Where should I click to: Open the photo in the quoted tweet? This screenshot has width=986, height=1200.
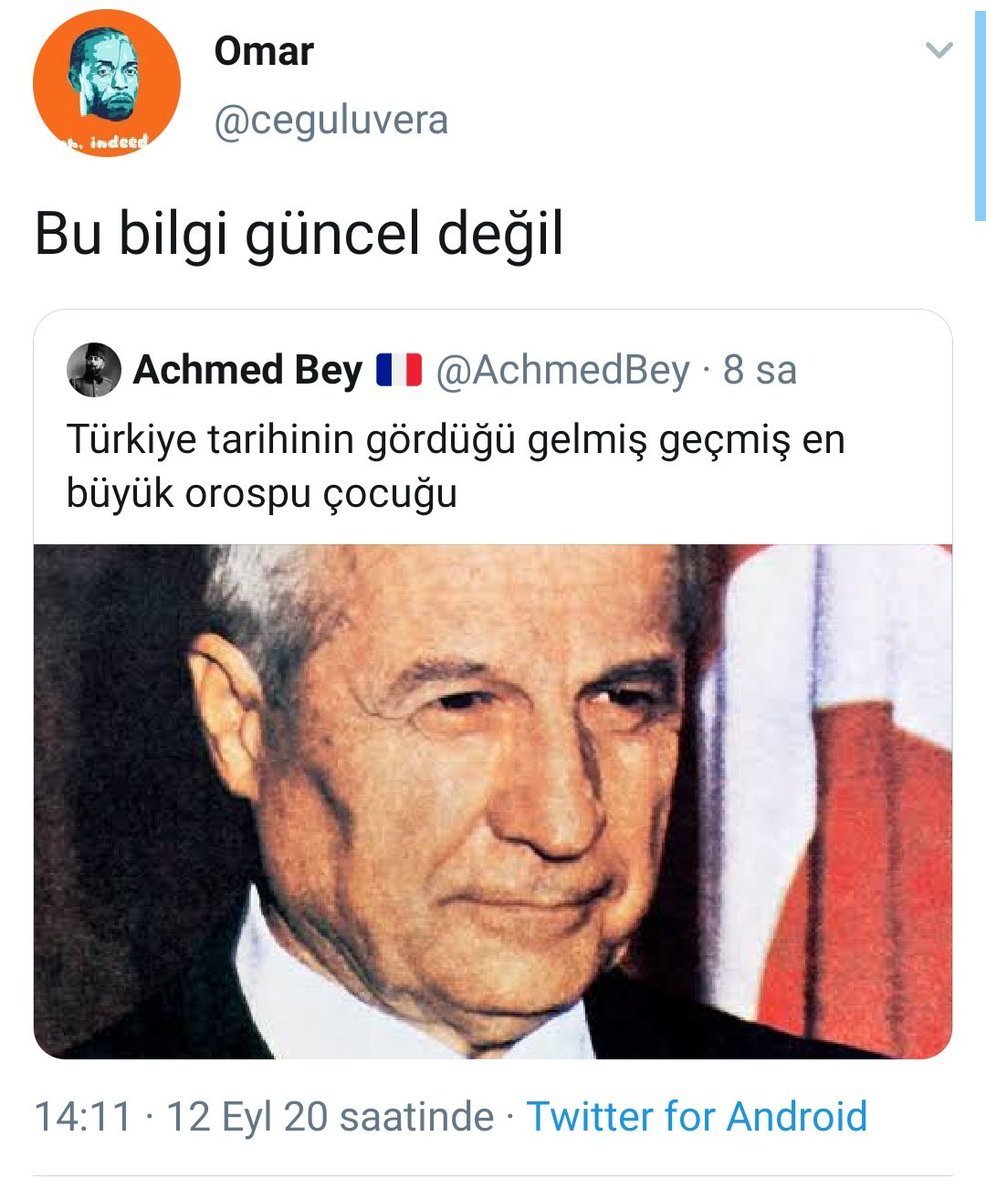click(x=493, y=801)
